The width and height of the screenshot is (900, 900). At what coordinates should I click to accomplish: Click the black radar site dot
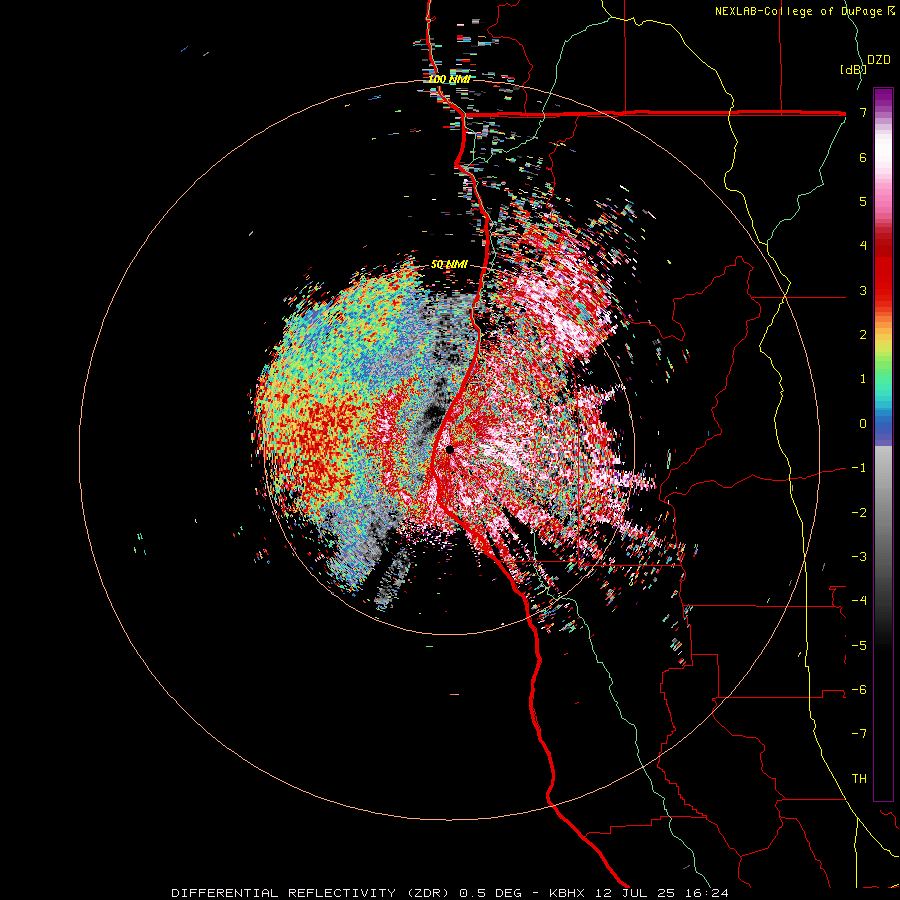pos(449,449)
